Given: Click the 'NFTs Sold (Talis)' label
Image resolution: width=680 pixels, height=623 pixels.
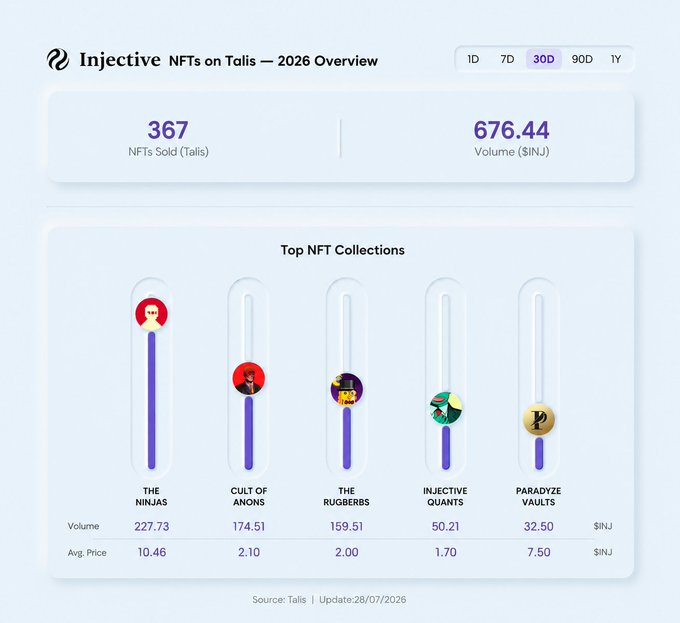Looking at the screenshot, I should [168, 152].
